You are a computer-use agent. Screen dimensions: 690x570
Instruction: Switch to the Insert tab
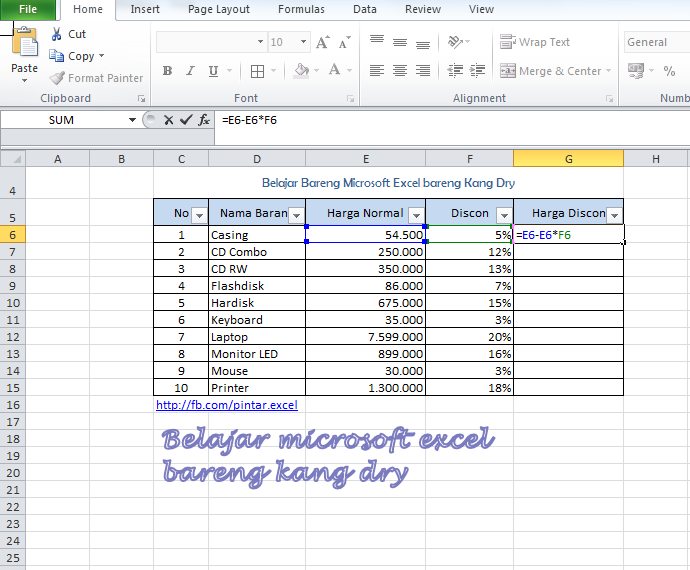point(145,9)
